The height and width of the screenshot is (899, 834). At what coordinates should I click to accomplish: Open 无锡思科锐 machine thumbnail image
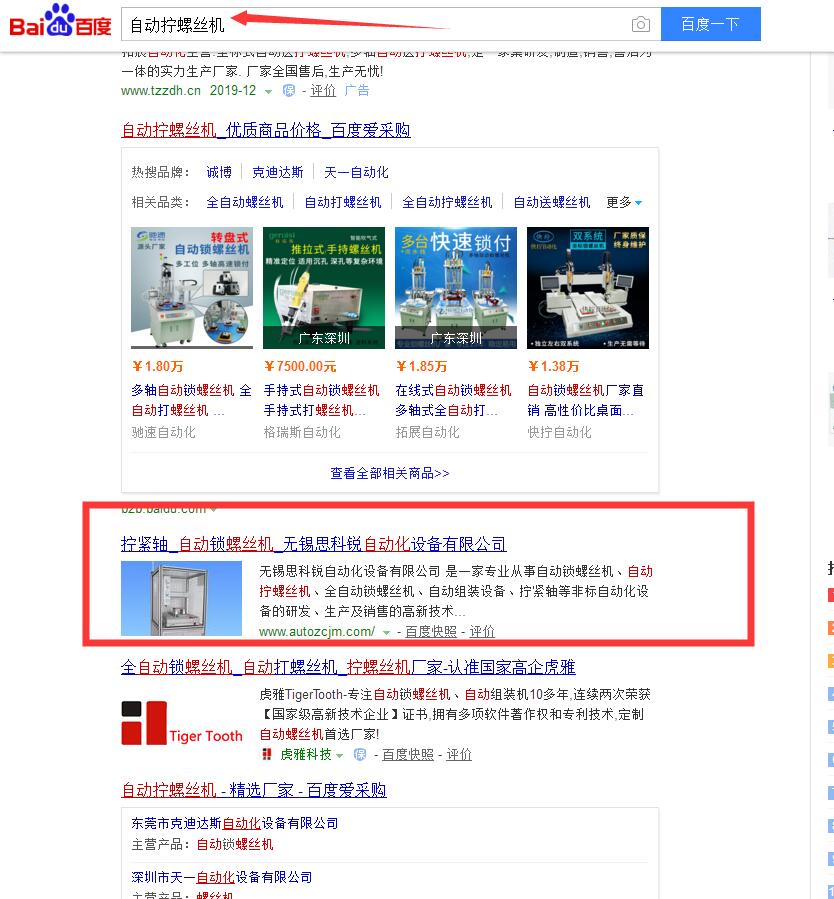click(x=182, y=598)
